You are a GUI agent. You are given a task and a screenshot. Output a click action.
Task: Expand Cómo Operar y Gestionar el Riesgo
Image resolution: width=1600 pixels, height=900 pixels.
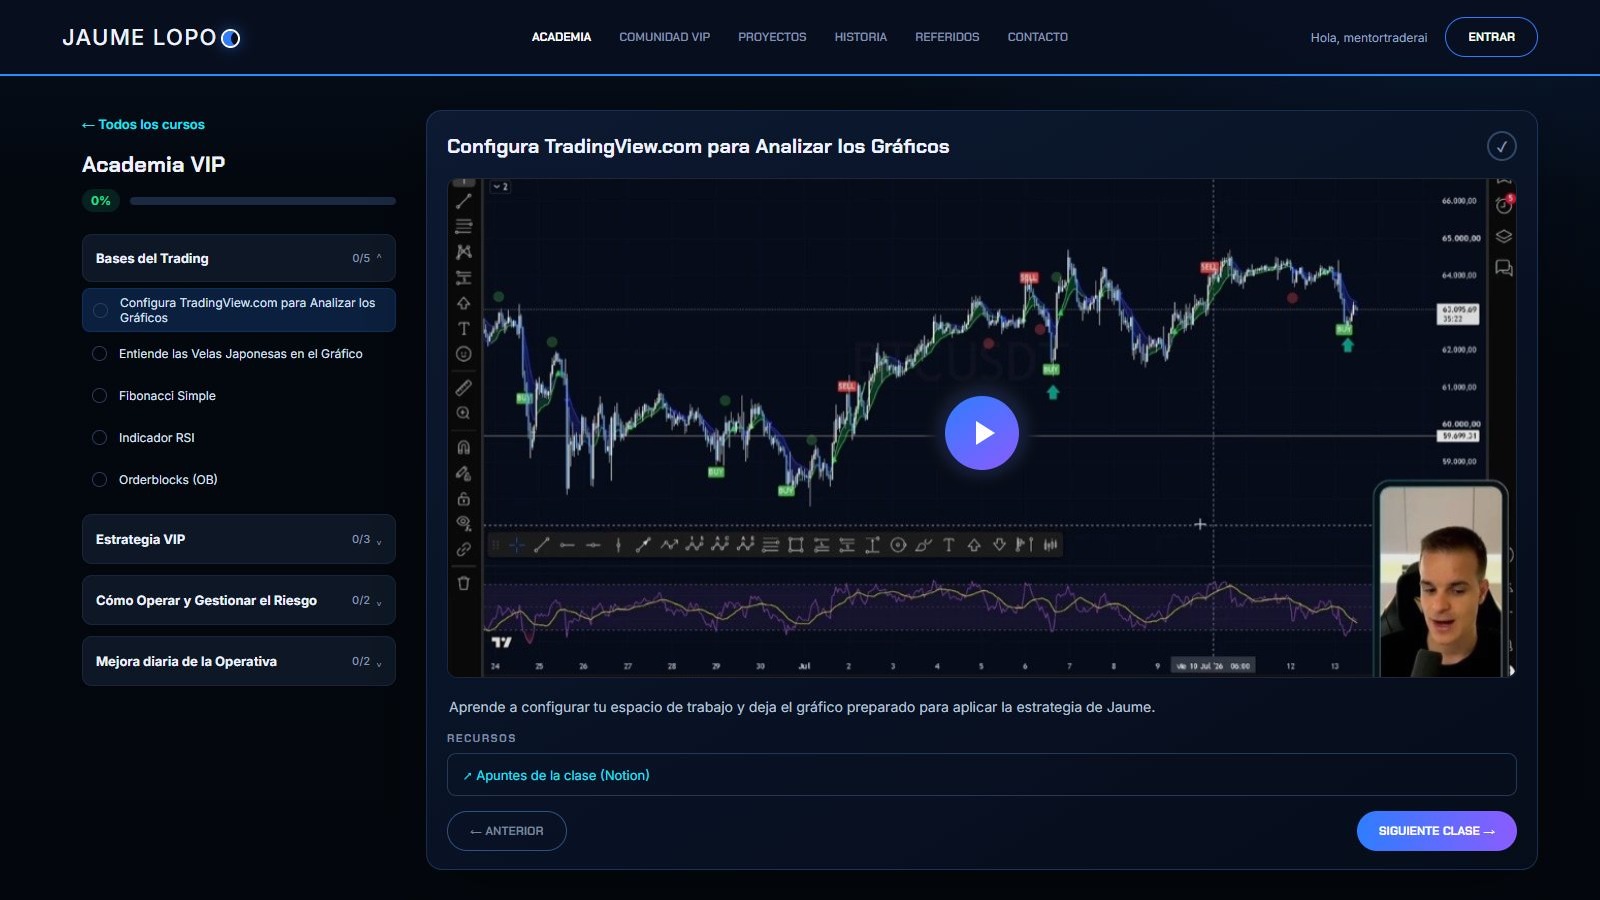239,600
